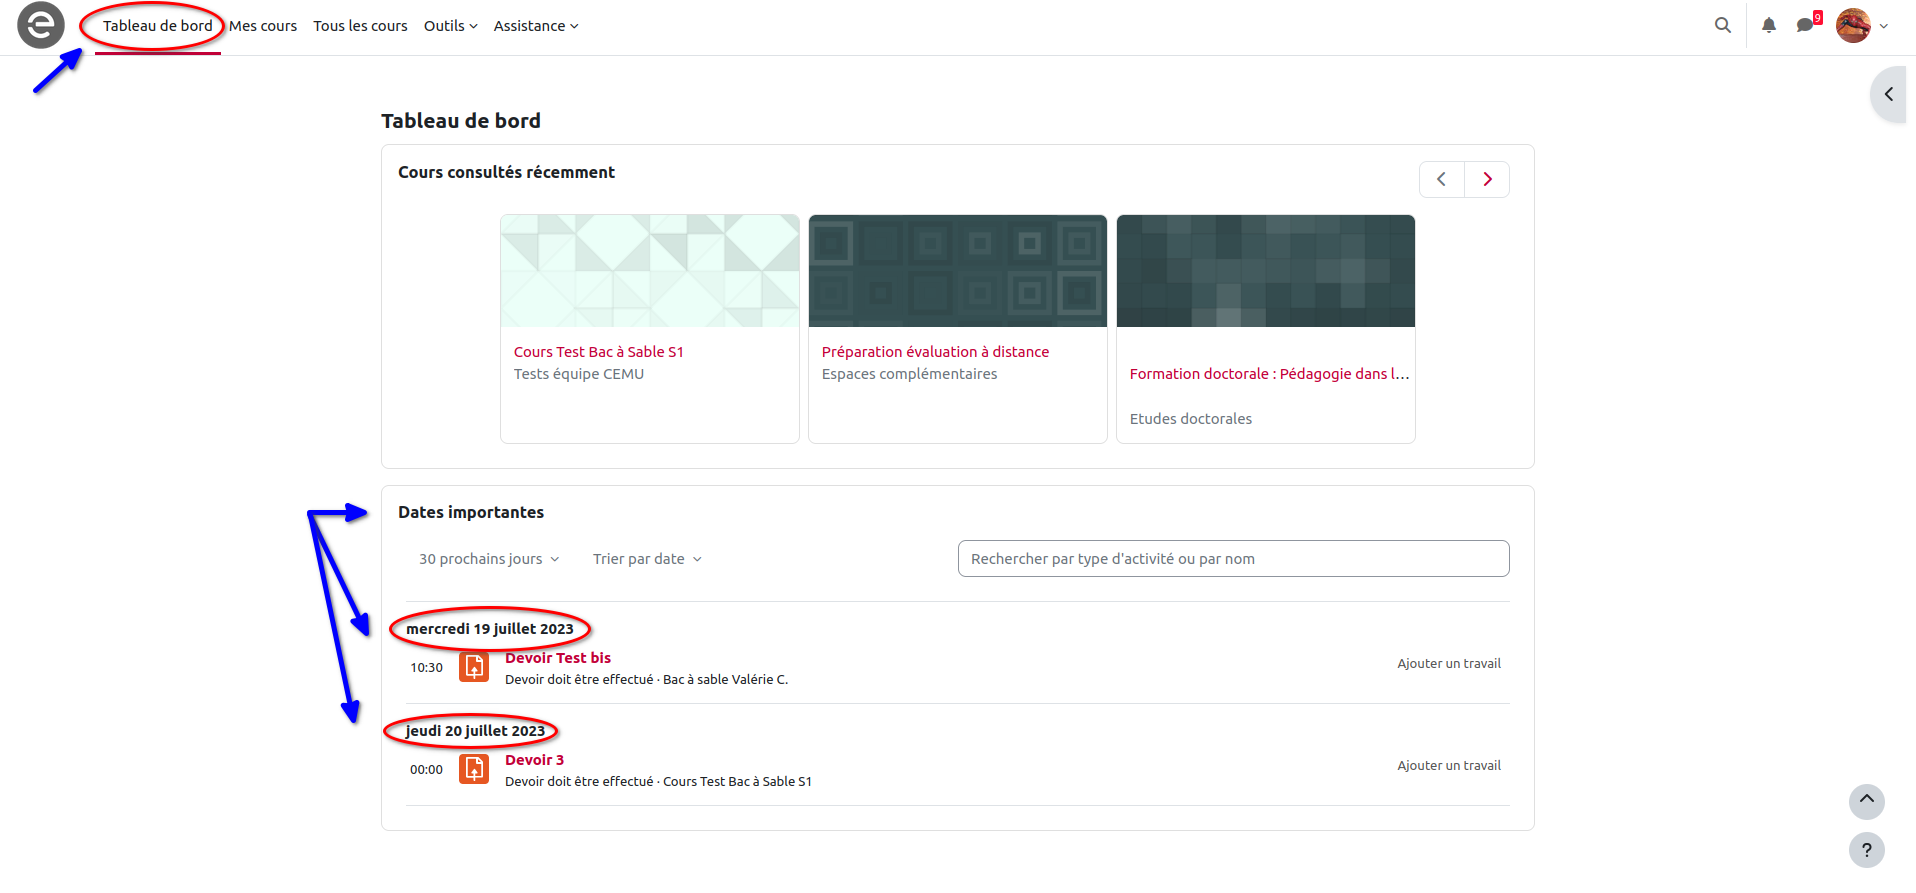1916x893 pixels.
Task: Open the messages chat bubble icon
Action: [x=1805, y=26]
